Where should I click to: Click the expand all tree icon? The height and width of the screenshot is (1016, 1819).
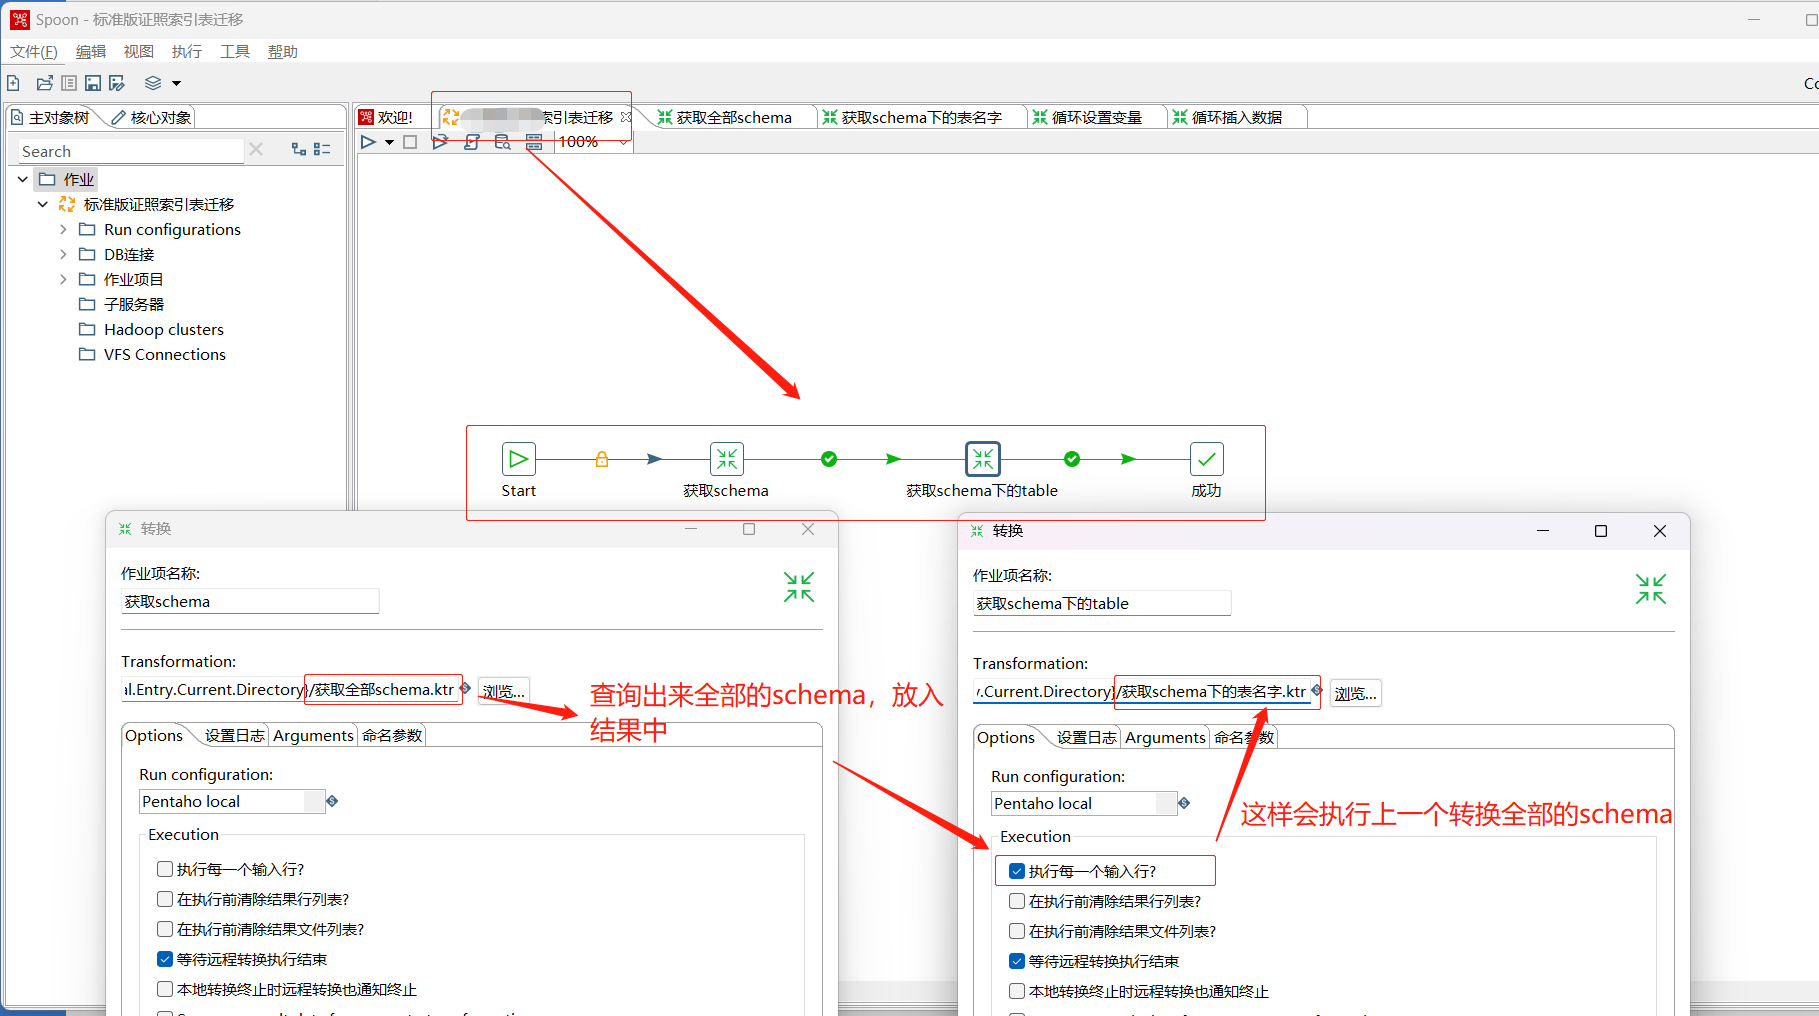point(298,149)
